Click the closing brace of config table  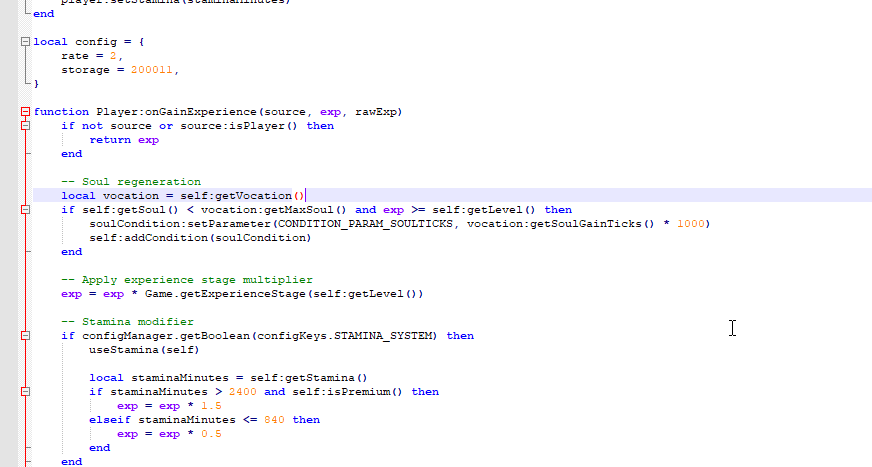pyautogui.click(x=36, y=84)
